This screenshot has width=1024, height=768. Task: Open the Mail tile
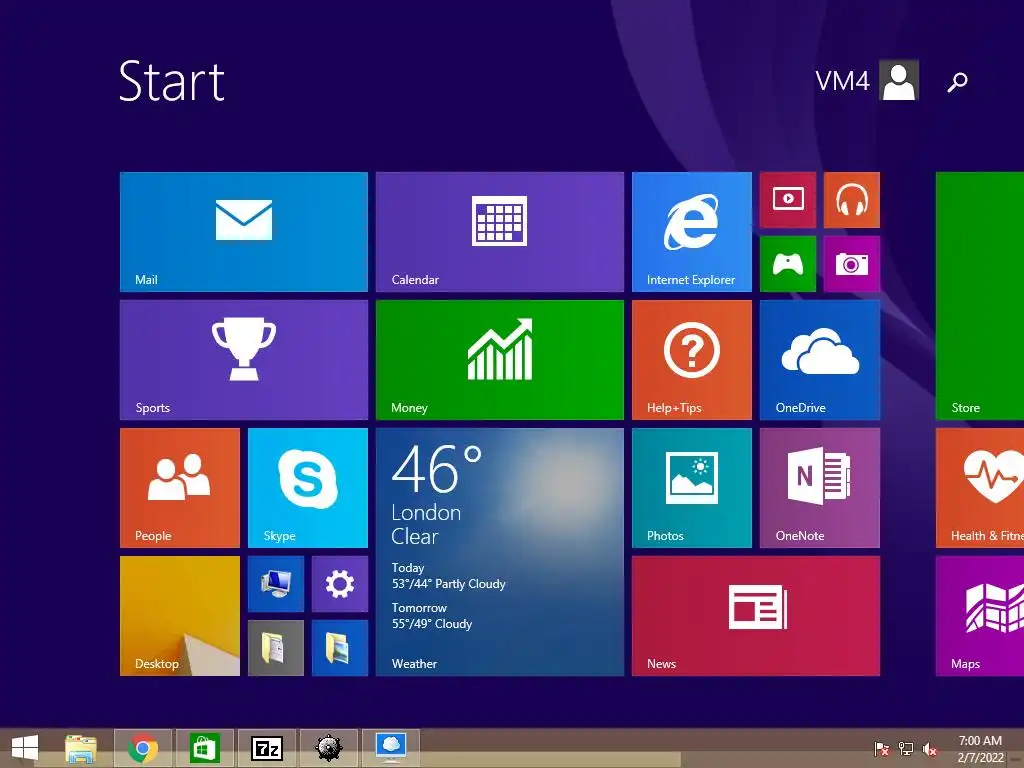244,232
